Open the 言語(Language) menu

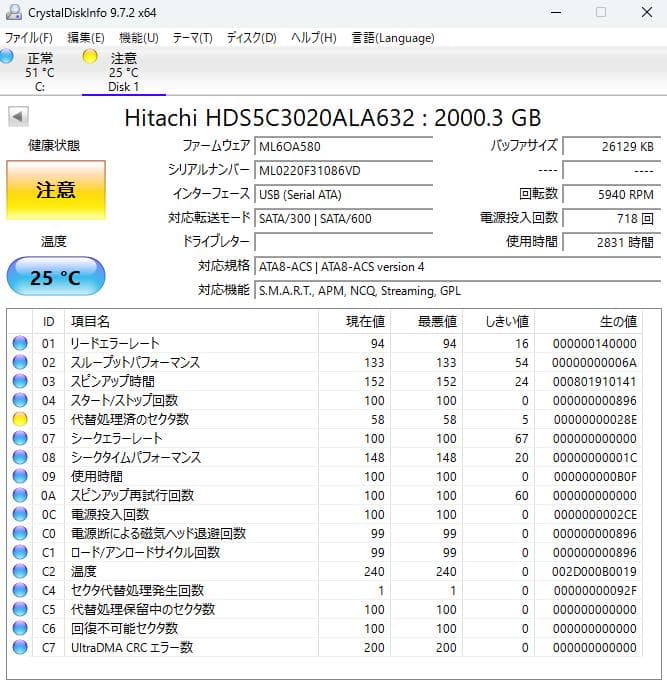[x=393, y=38]
